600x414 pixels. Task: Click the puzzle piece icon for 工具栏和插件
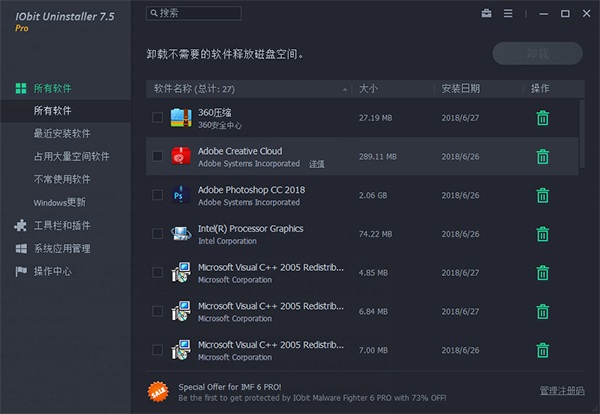tap(20, 225)
